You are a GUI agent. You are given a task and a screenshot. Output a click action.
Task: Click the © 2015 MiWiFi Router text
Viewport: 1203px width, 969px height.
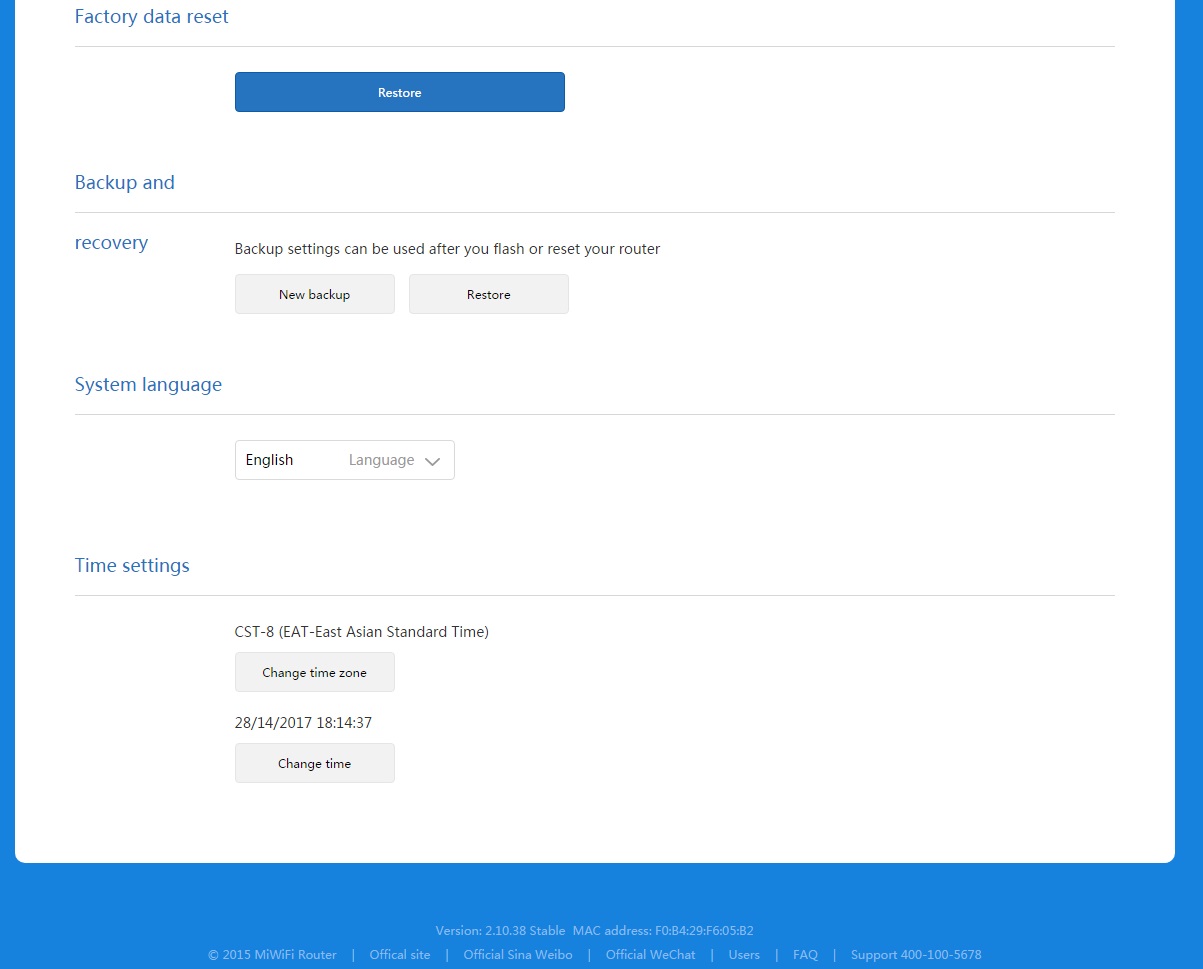[x=272, y=955]
